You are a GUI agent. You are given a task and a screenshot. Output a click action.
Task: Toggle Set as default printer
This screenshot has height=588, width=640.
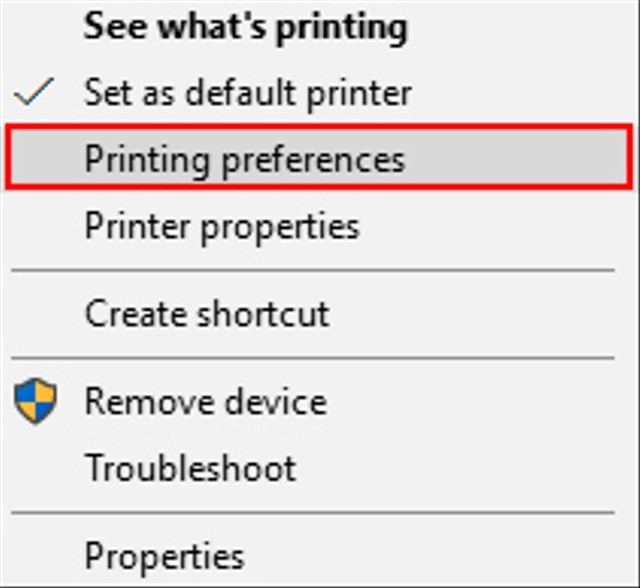point(248,93)
